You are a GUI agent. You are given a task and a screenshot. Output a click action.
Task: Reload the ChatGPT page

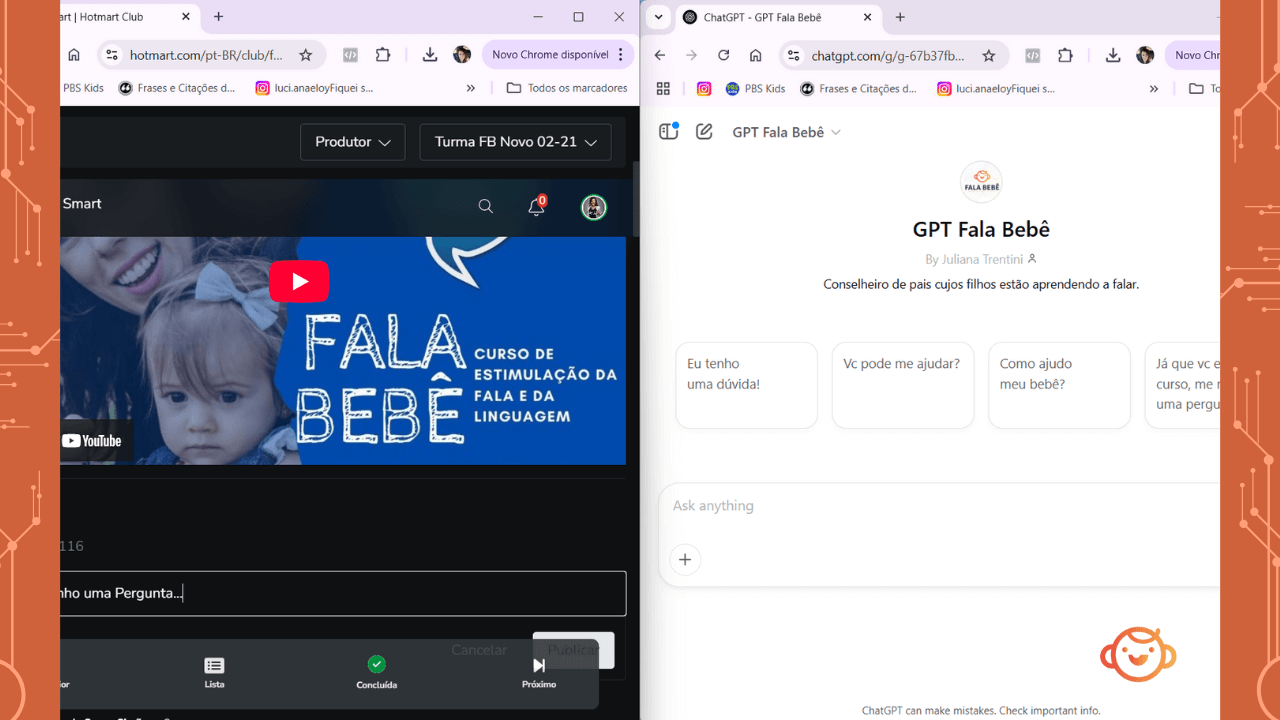pos(723,55)
